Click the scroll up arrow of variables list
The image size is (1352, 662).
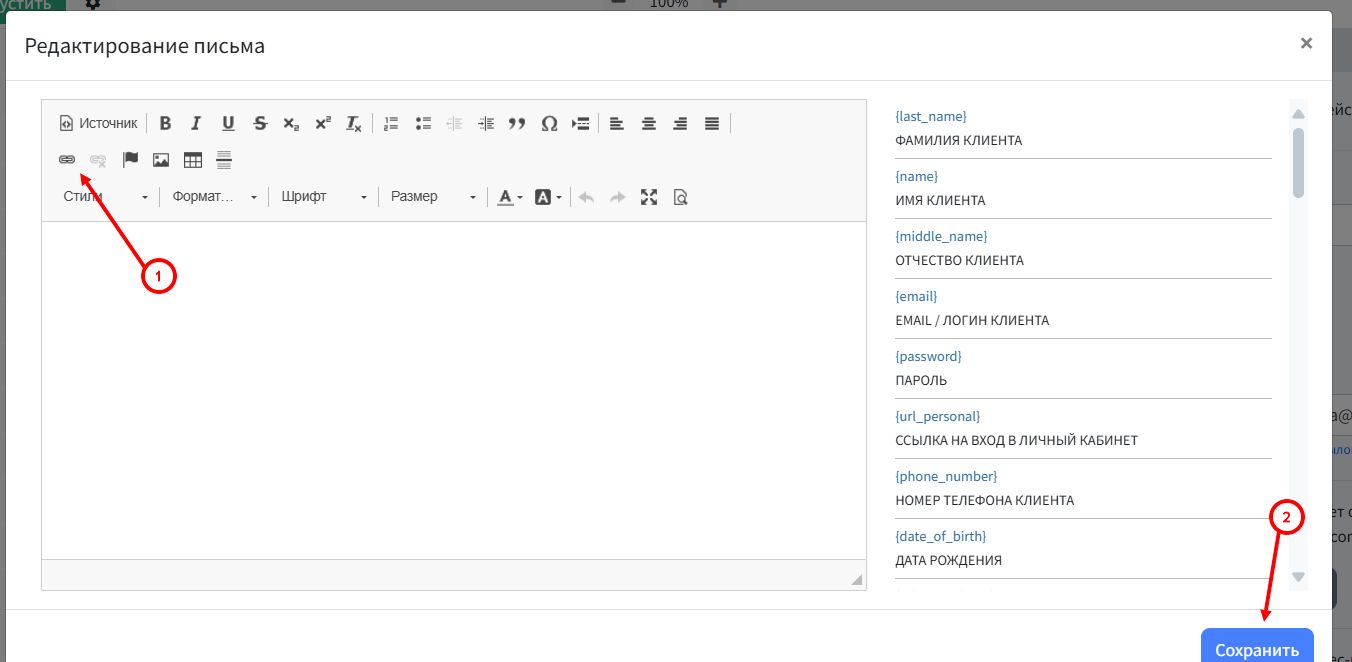point(1298,113)
